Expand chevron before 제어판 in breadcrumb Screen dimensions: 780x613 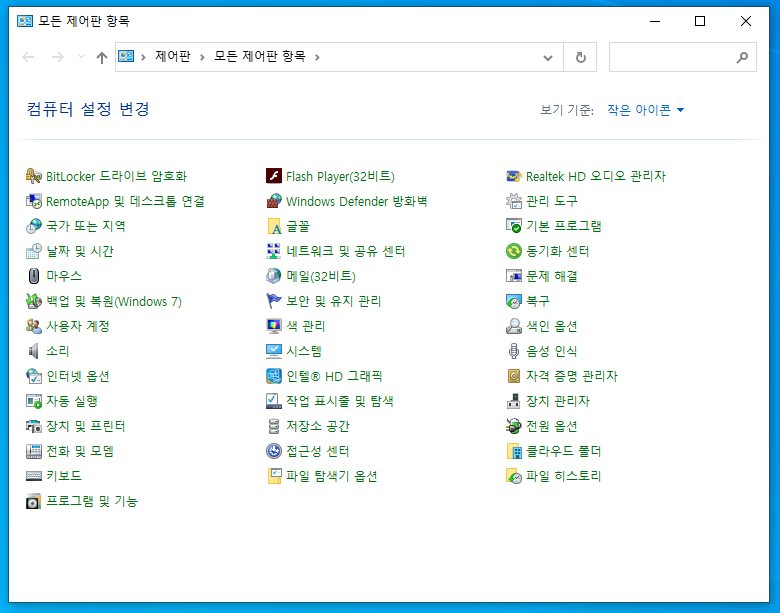pyautogui.click(x=143, y=58)
